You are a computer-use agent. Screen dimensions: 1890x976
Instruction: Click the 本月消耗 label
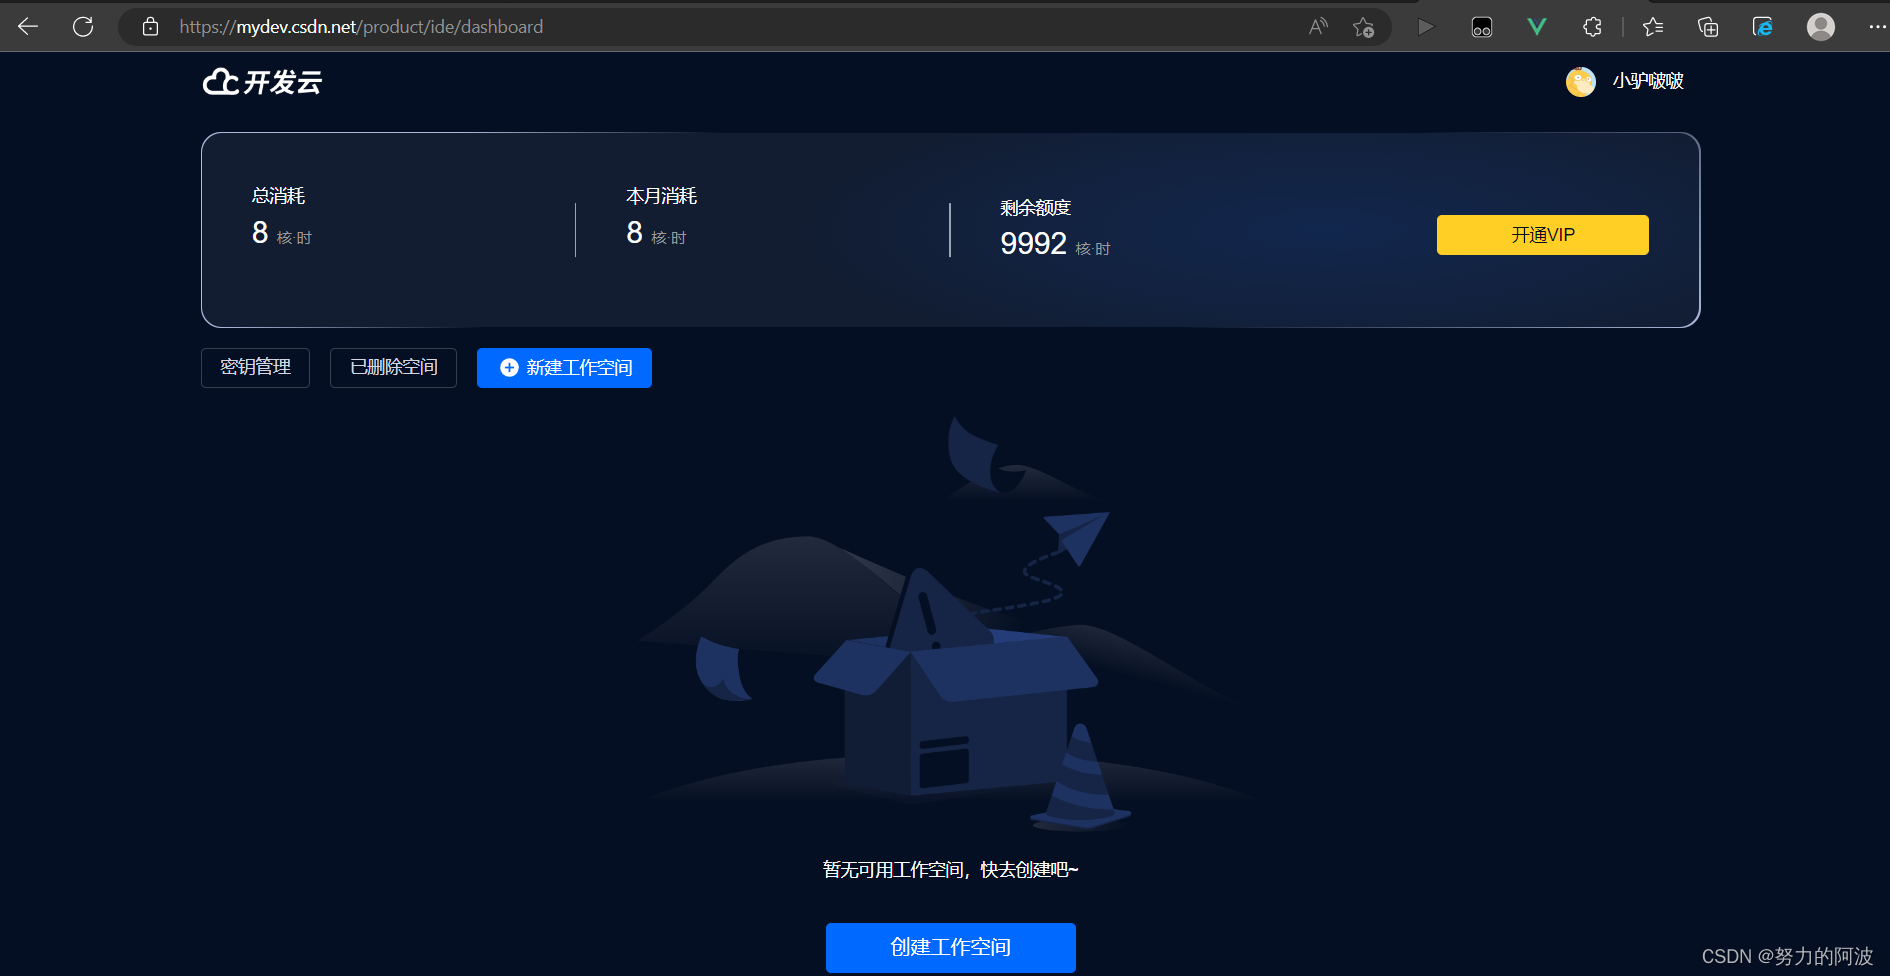[662, 196]
